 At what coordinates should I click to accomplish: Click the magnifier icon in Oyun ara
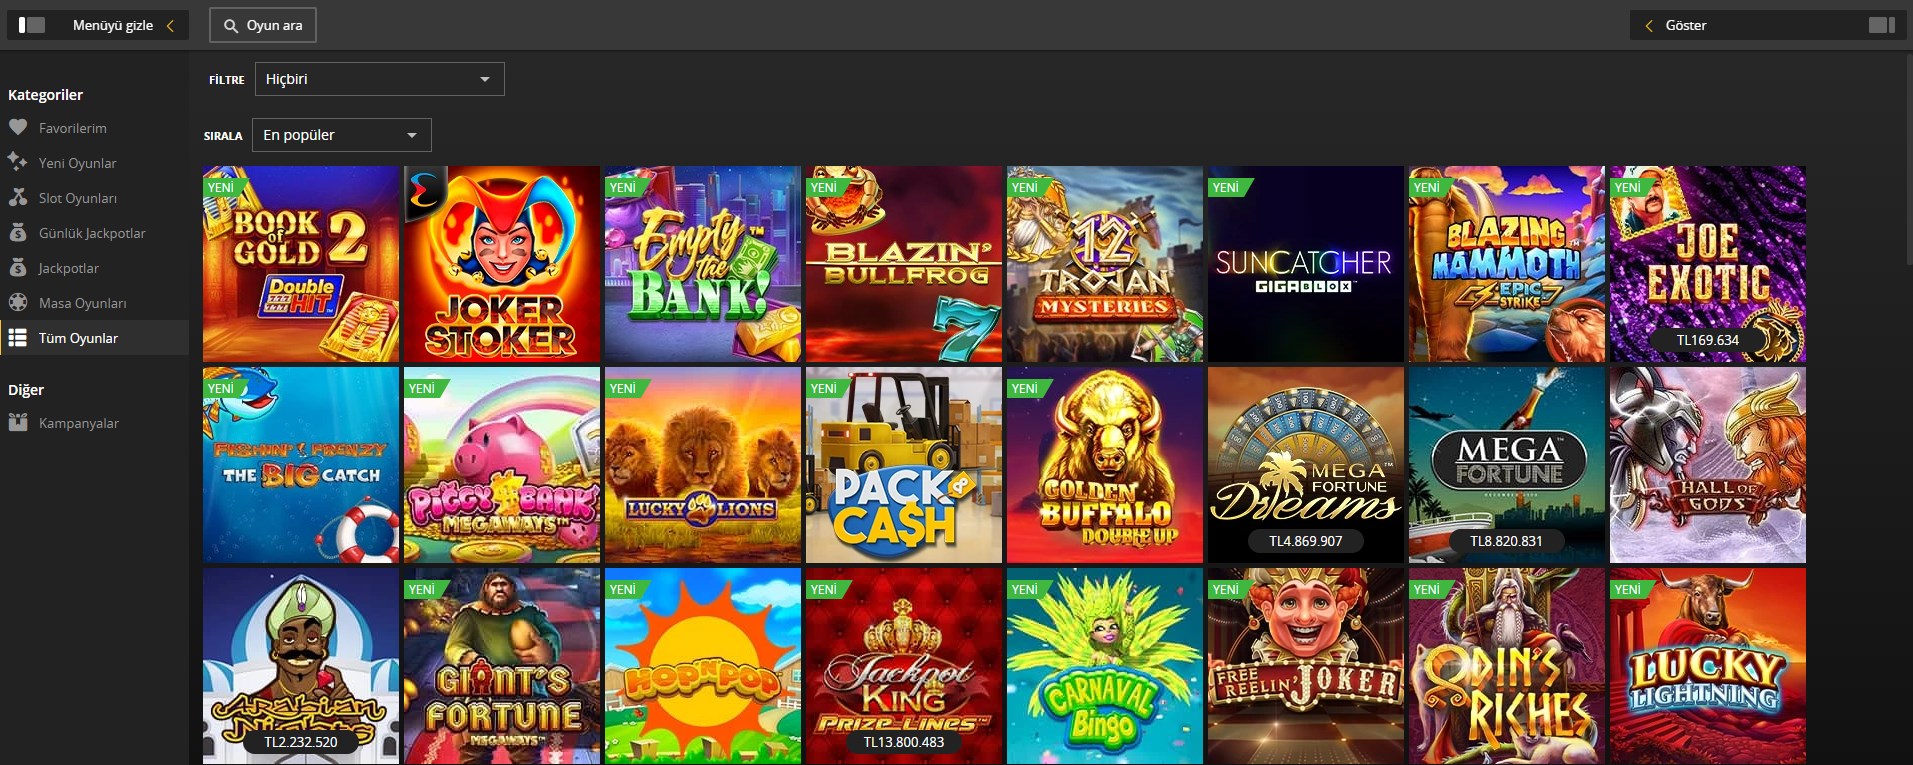click(x=231, y=26)
